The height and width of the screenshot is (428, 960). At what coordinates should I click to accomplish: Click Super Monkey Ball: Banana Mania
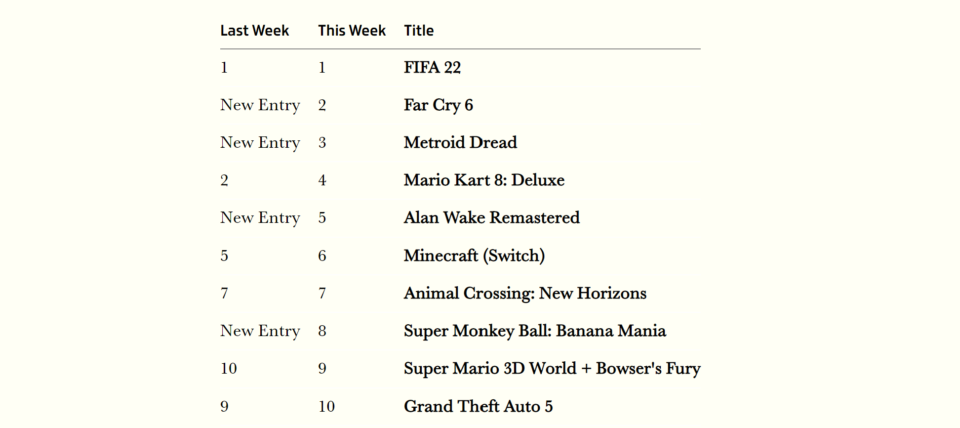(x=535, y=331)
